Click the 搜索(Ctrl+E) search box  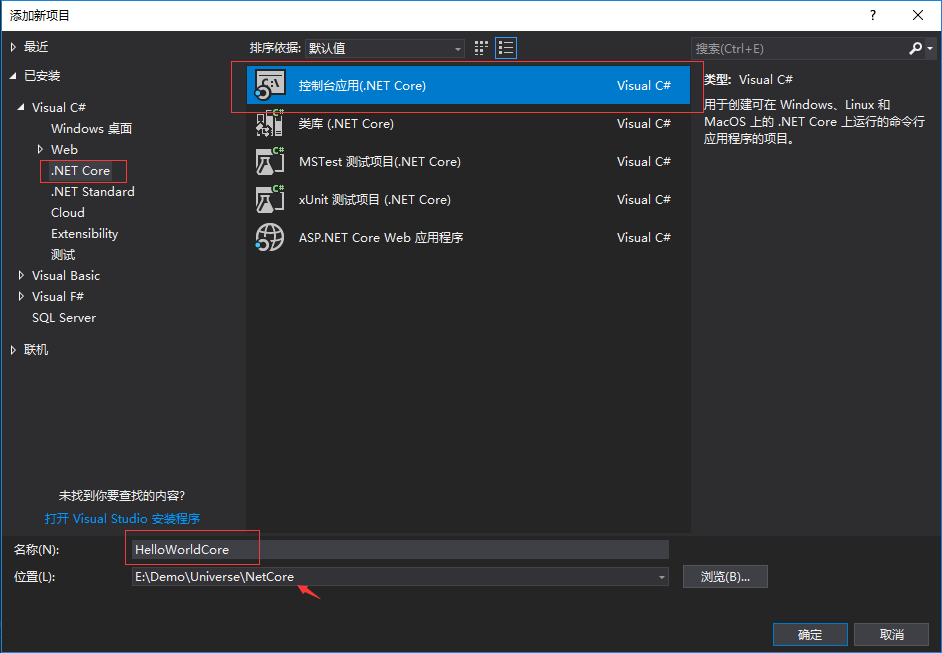coord(799,48)
